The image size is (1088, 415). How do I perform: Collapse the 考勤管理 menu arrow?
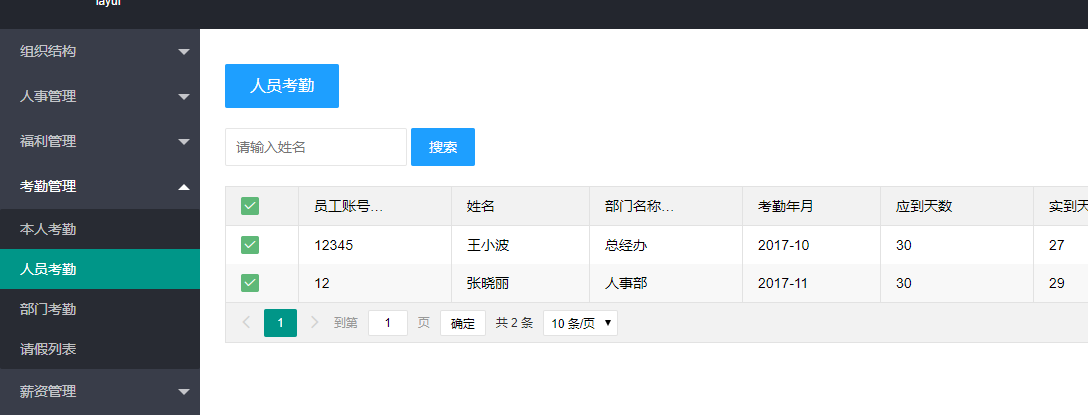click(x=184, y=187)
